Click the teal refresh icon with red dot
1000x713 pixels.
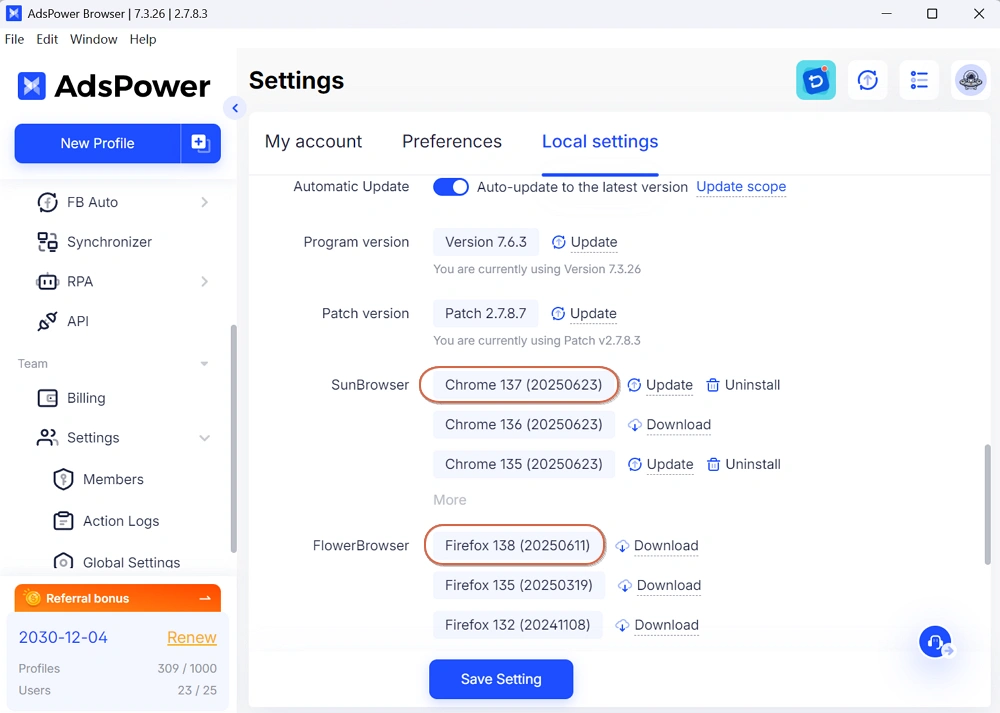pos(816,80)
